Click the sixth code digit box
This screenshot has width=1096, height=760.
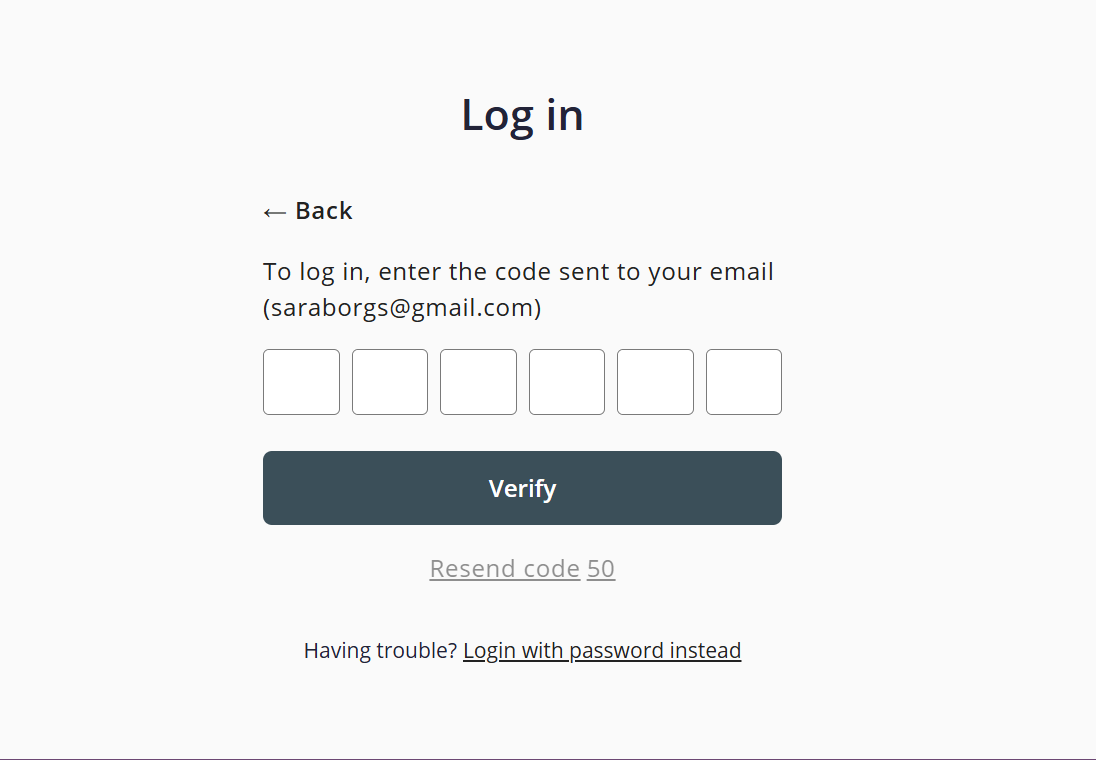[x=744, y=382]
